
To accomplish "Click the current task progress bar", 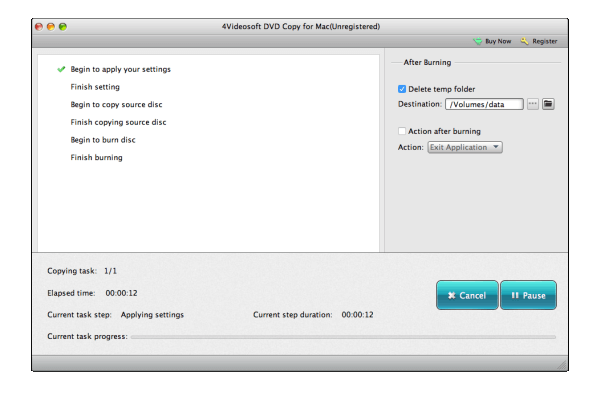I will coord(343,337).
